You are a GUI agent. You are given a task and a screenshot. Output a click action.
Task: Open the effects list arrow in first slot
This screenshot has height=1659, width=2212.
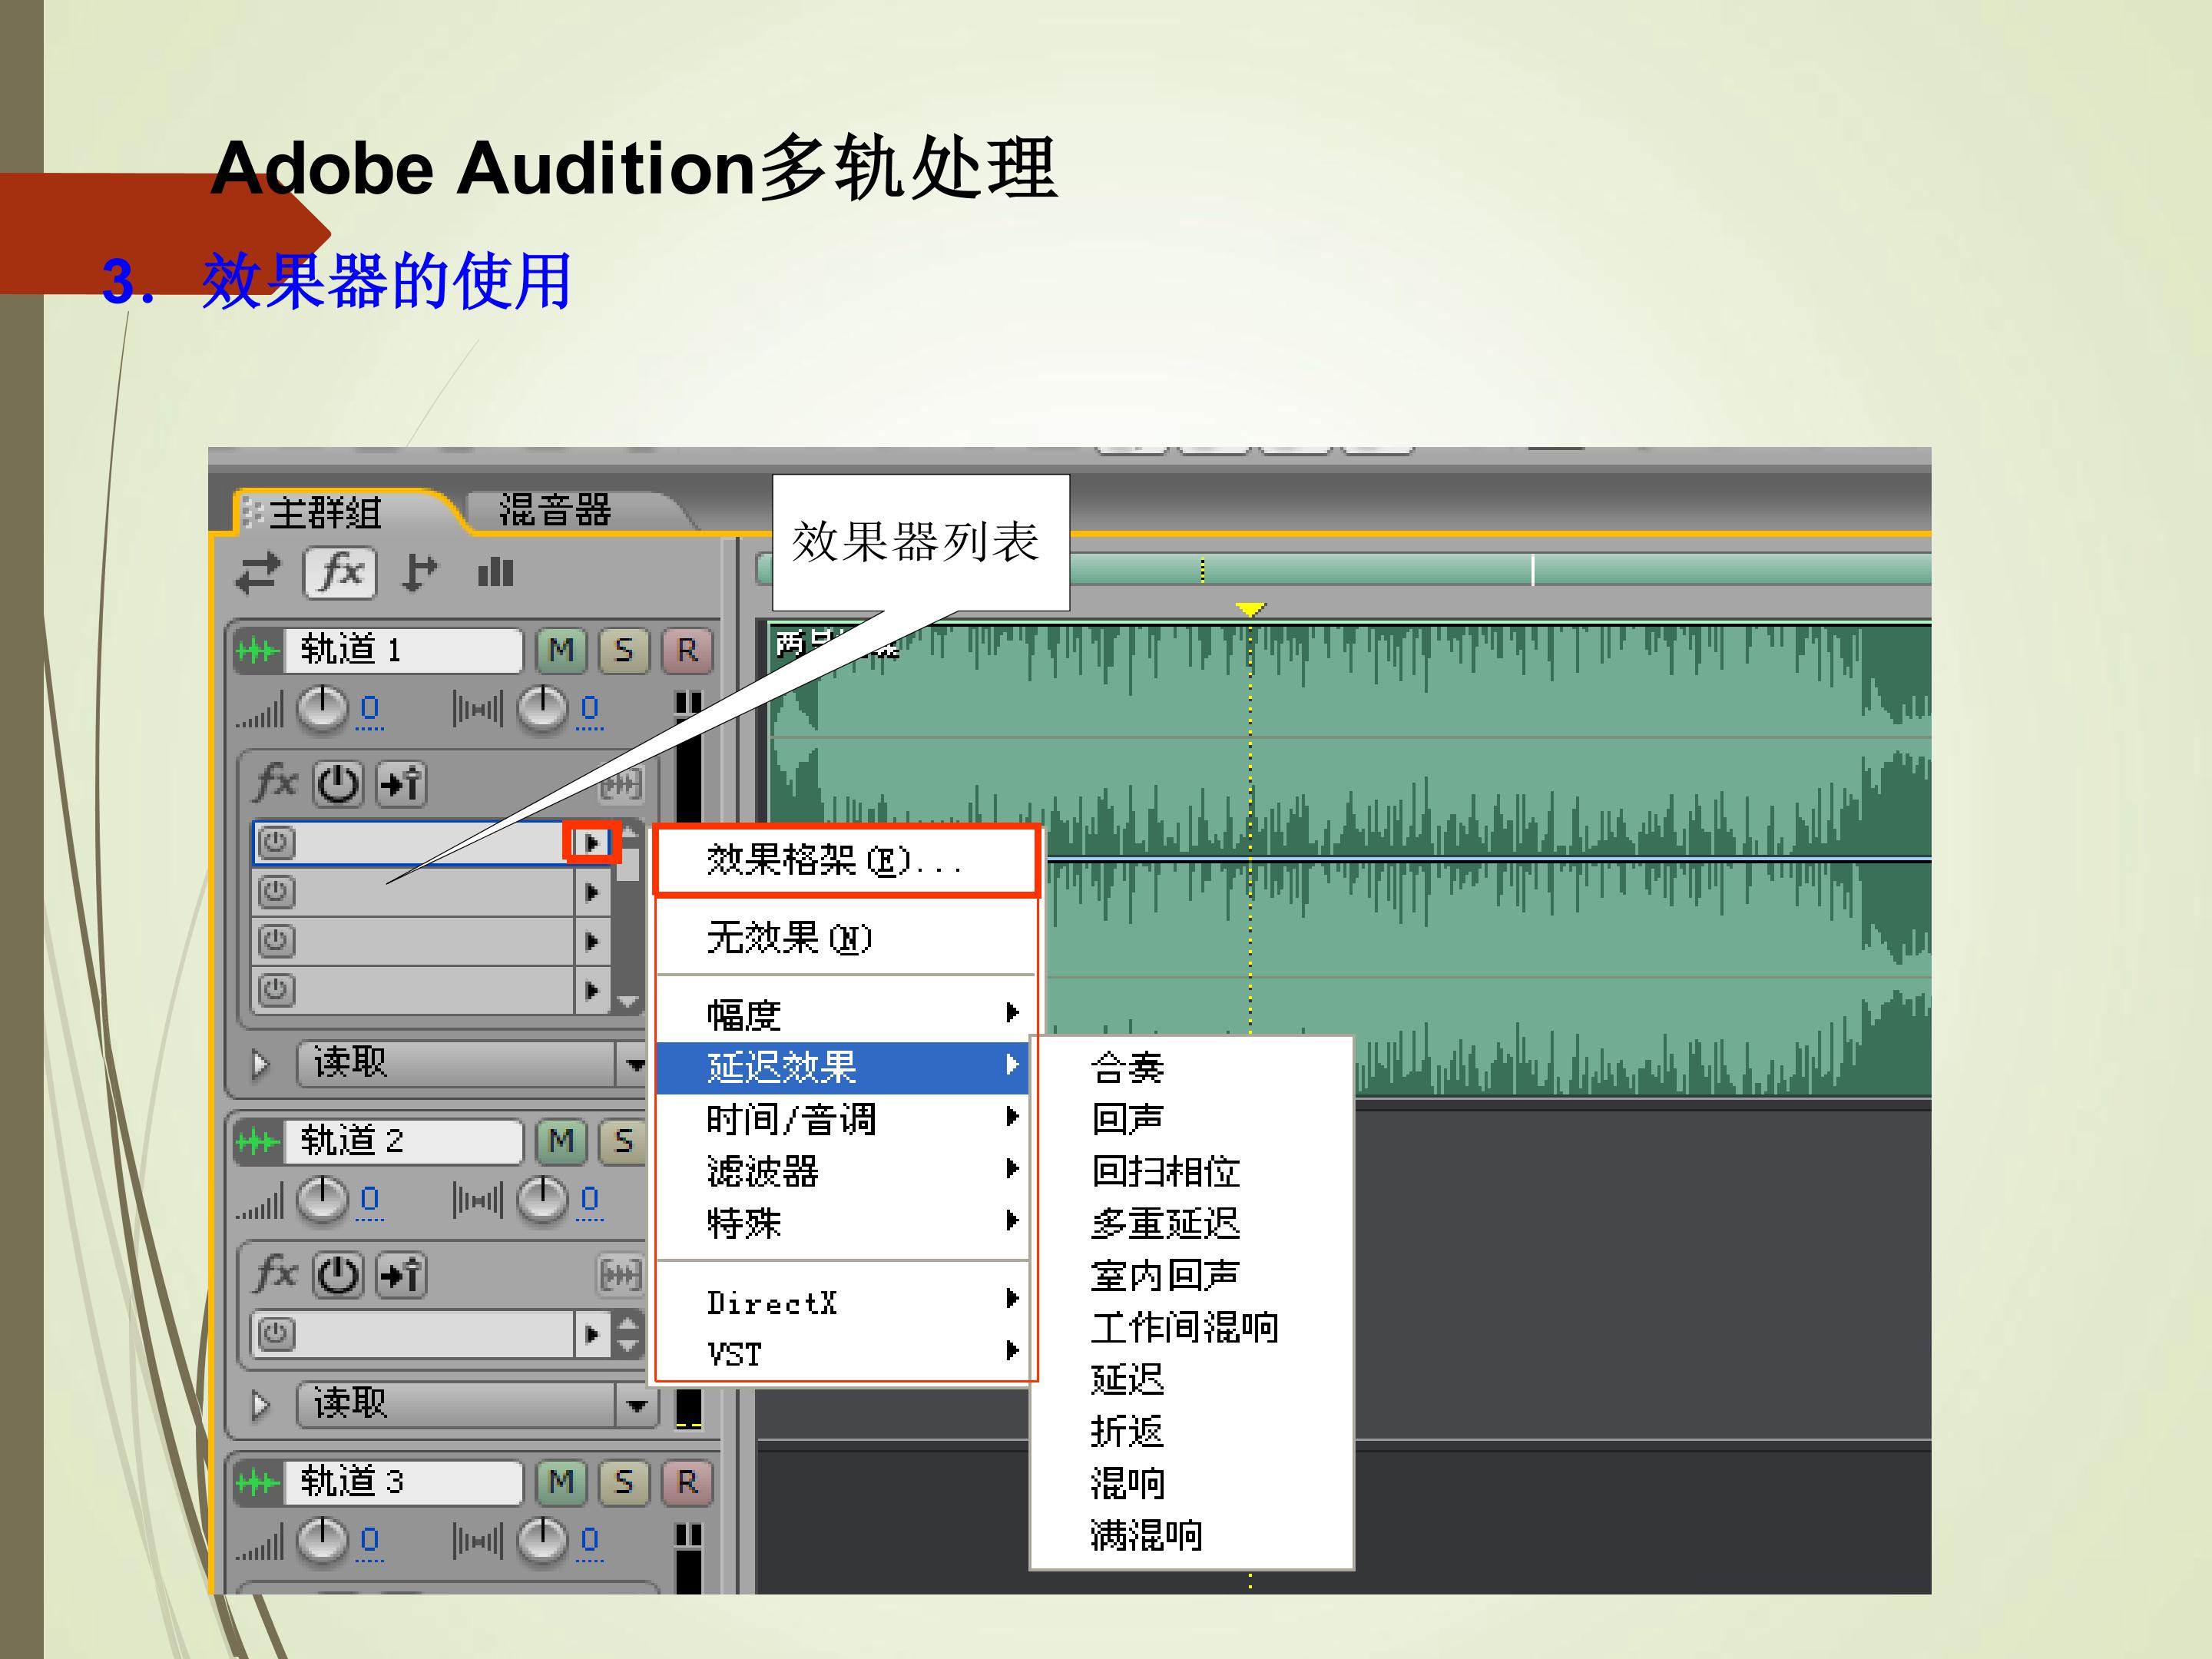[592, 843]
